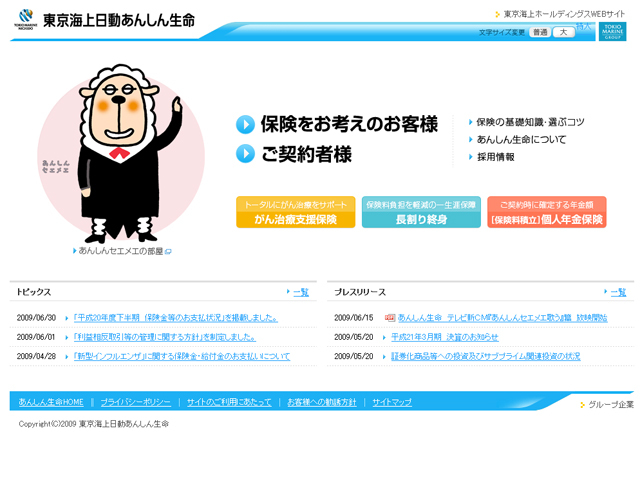The width and height of the screenshot is (640, 480).
Task: Click the arrow bullet before 保険の基礎知識
Action: tap(471, 122)
